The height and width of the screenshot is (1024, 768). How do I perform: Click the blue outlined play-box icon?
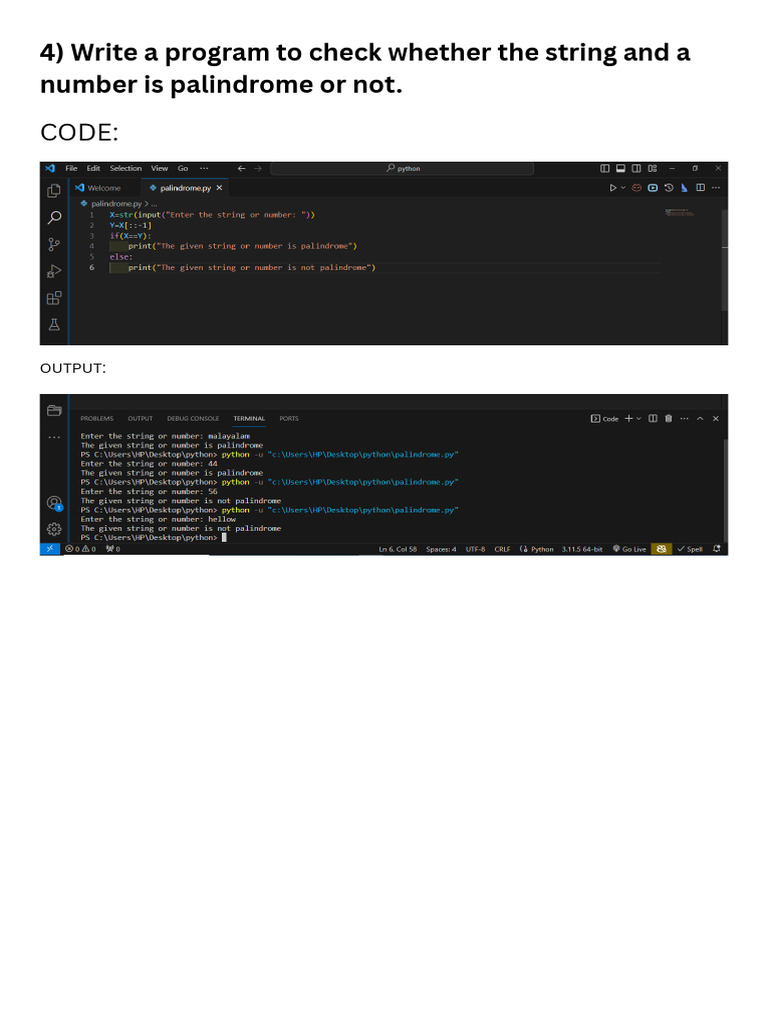(652, 188)
